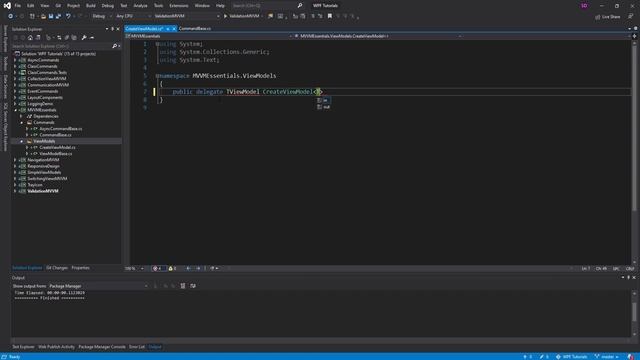Viewport: 640px width, 360px height.
Task: Switch to the Test Explorer tab
Action: click(x=23, y=347)
